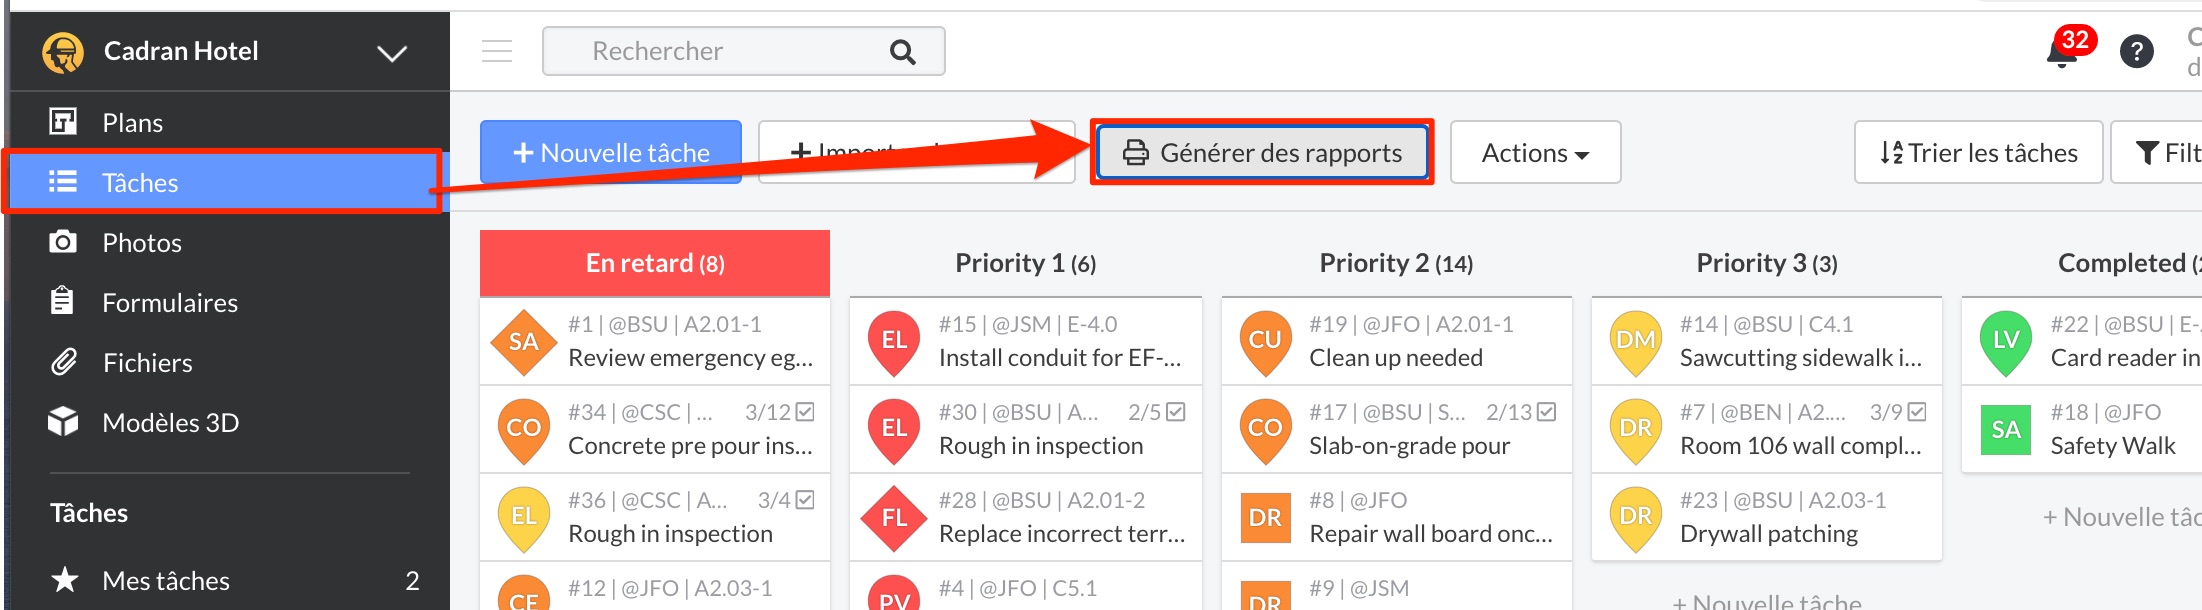Click the LV green pin on task #22

click(x=2005, y=341)
